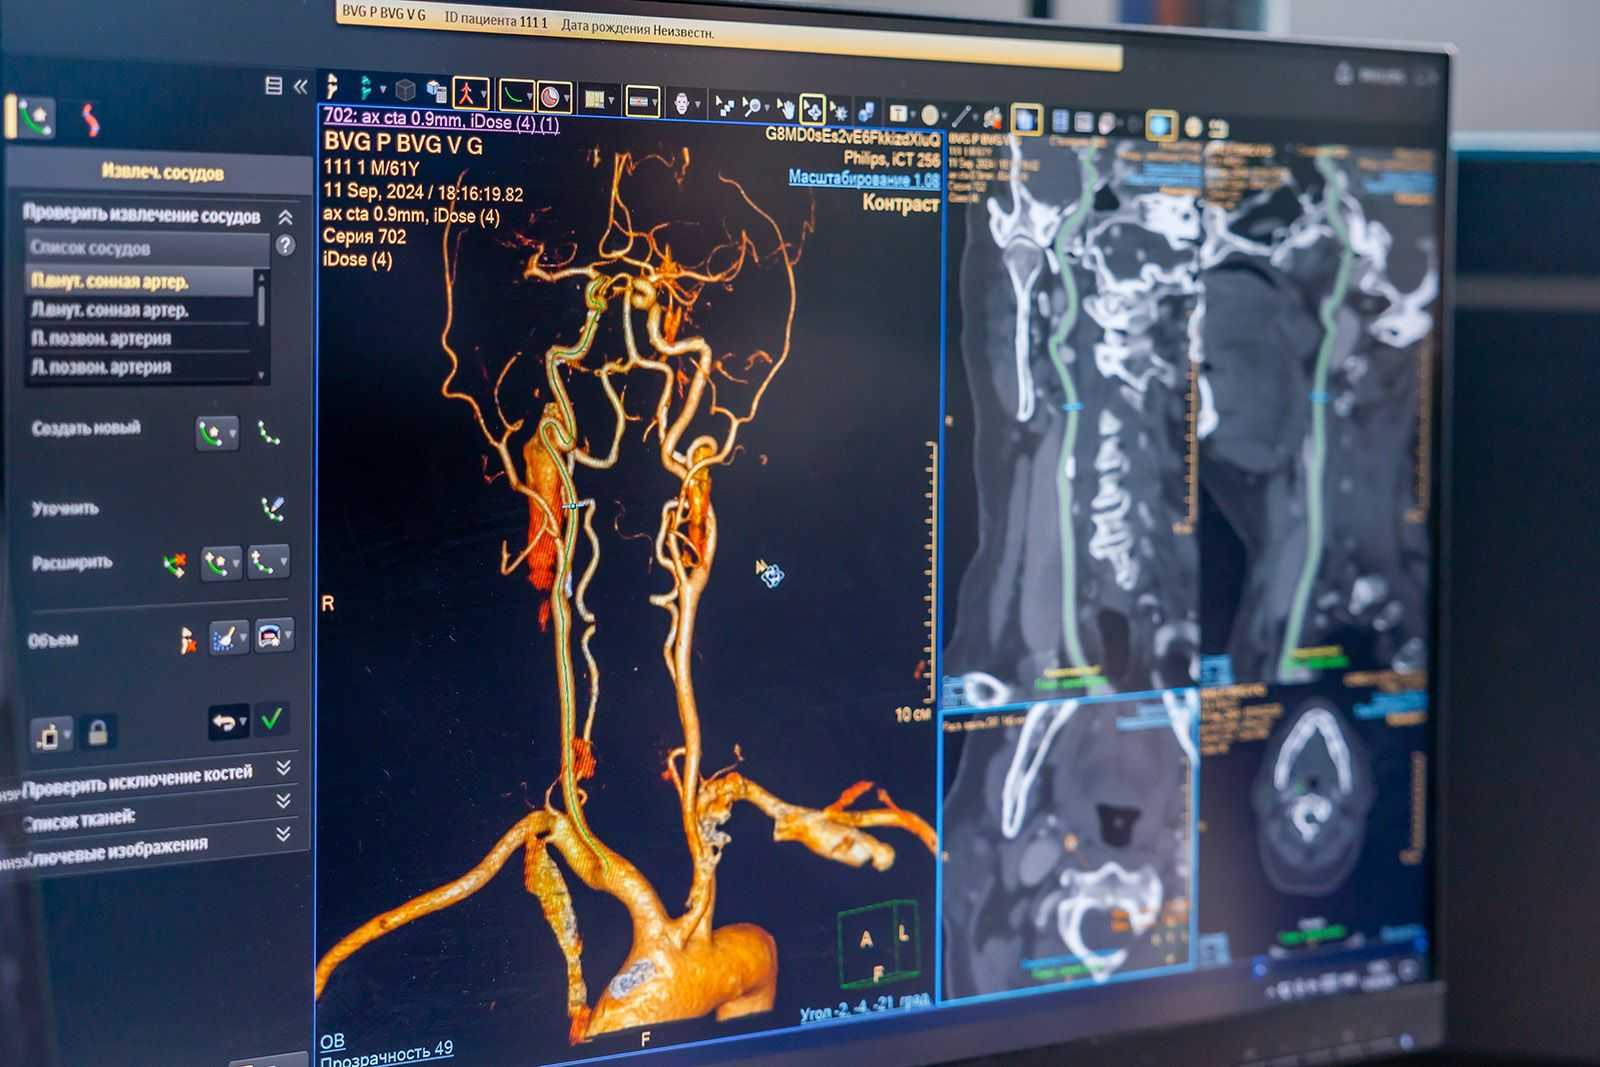Click the zoom magnifier tool in toolbar

(752, 105)
